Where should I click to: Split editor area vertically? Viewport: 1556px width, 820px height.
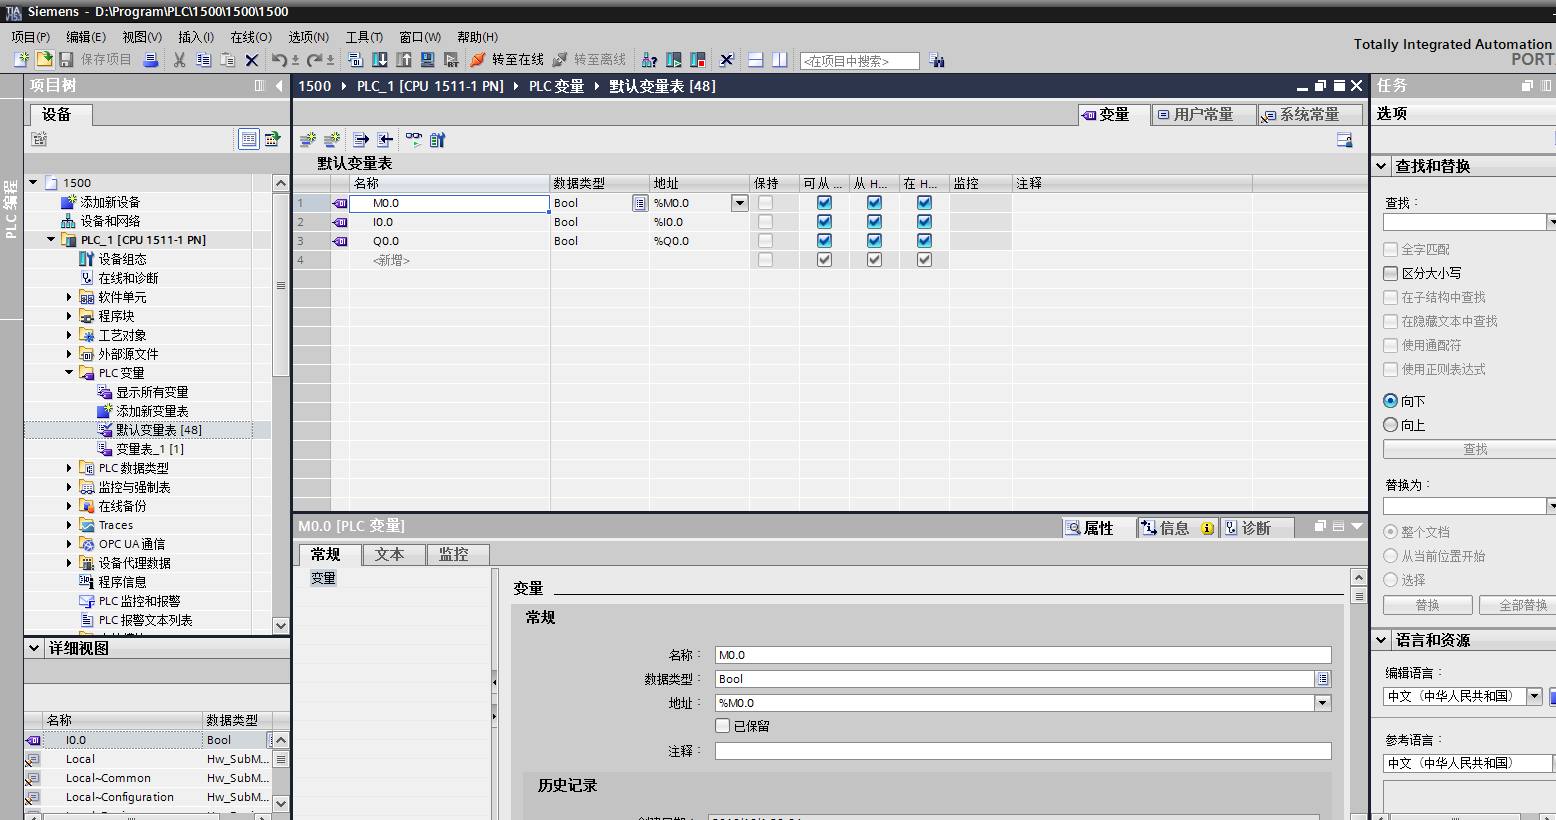coord(780,60)
